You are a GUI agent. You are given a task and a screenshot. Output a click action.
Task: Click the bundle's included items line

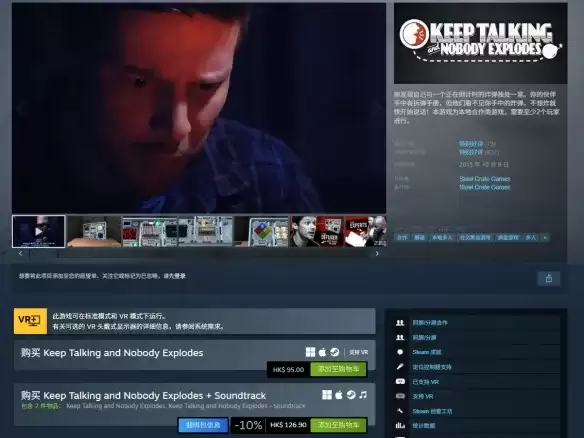(163, 406)
